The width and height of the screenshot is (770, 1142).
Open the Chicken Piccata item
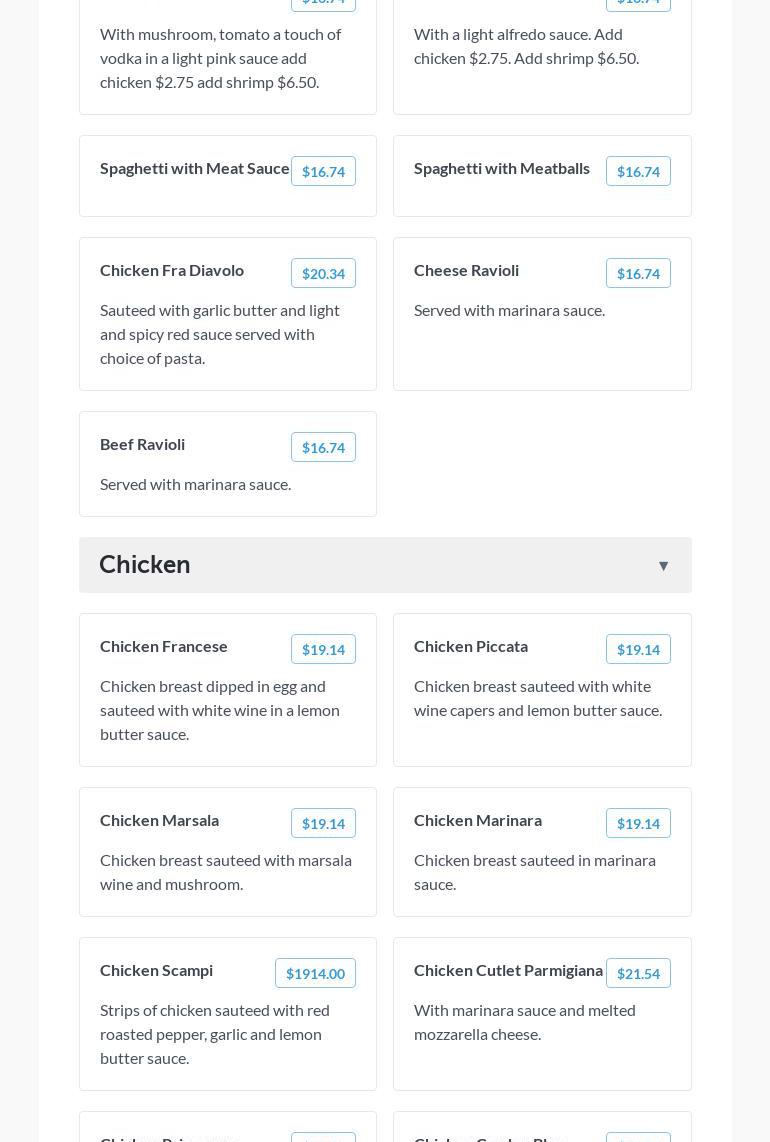coord(471,646)
